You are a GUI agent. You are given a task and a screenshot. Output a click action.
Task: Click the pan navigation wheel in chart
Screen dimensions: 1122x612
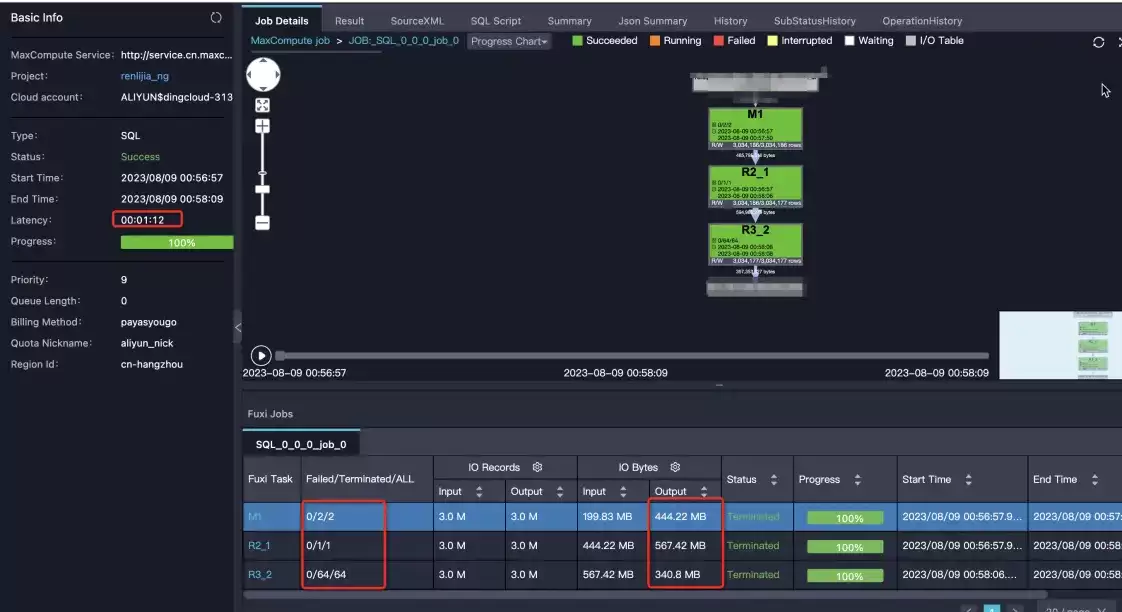(x=263, y=74)
